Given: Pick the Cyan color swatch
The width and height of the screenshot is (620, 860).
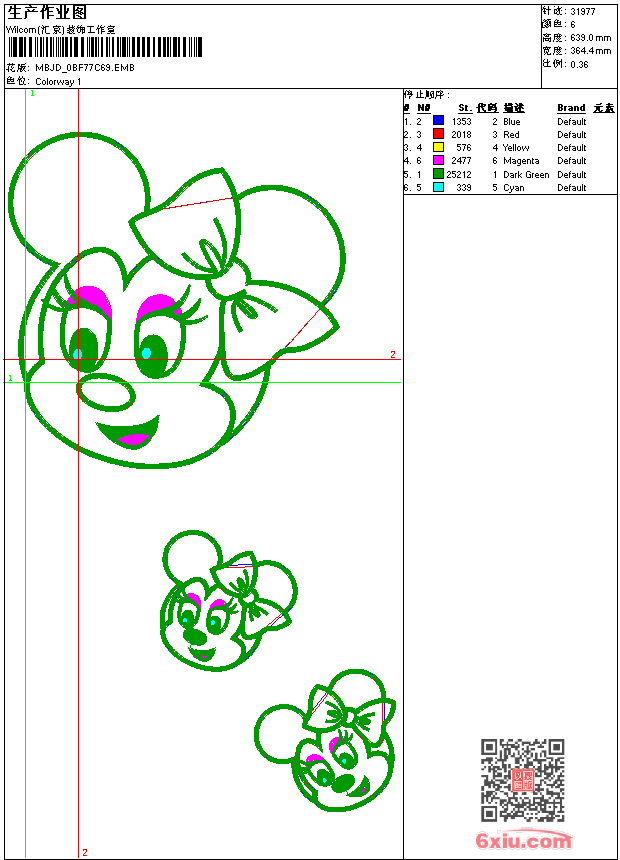Looking at the screenshot, I should click(x=438, y=187).
